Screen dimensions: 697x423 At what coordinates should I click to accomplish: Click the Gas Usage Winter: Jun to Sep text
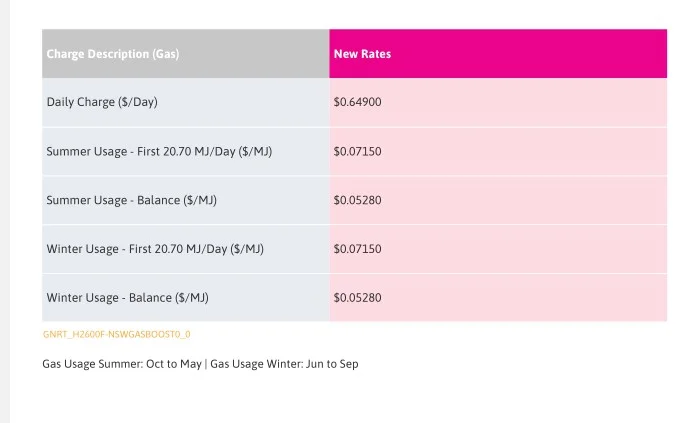point(284,364)
